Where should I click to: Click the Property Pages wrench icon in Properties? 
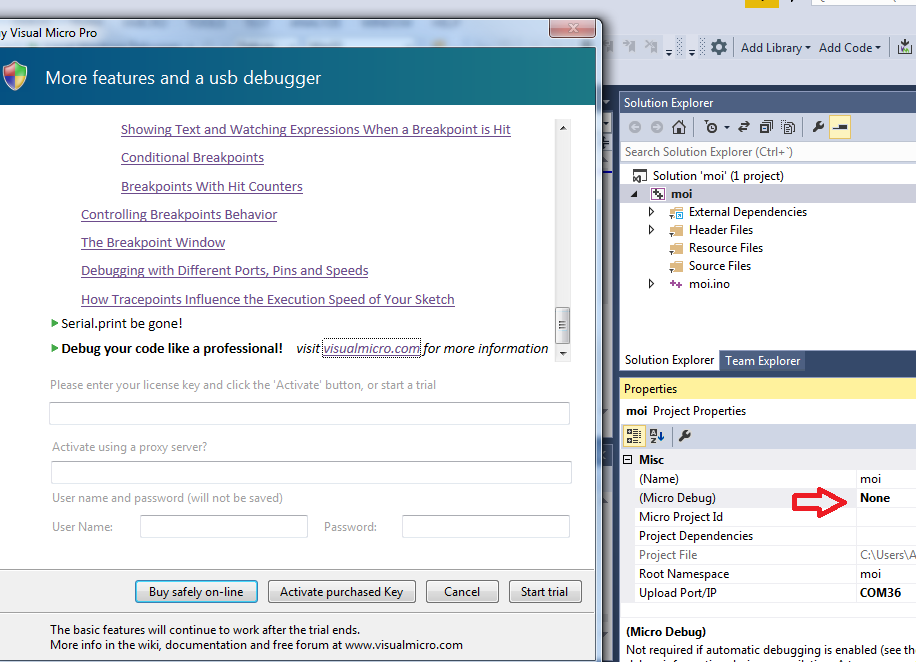[685, 435]
